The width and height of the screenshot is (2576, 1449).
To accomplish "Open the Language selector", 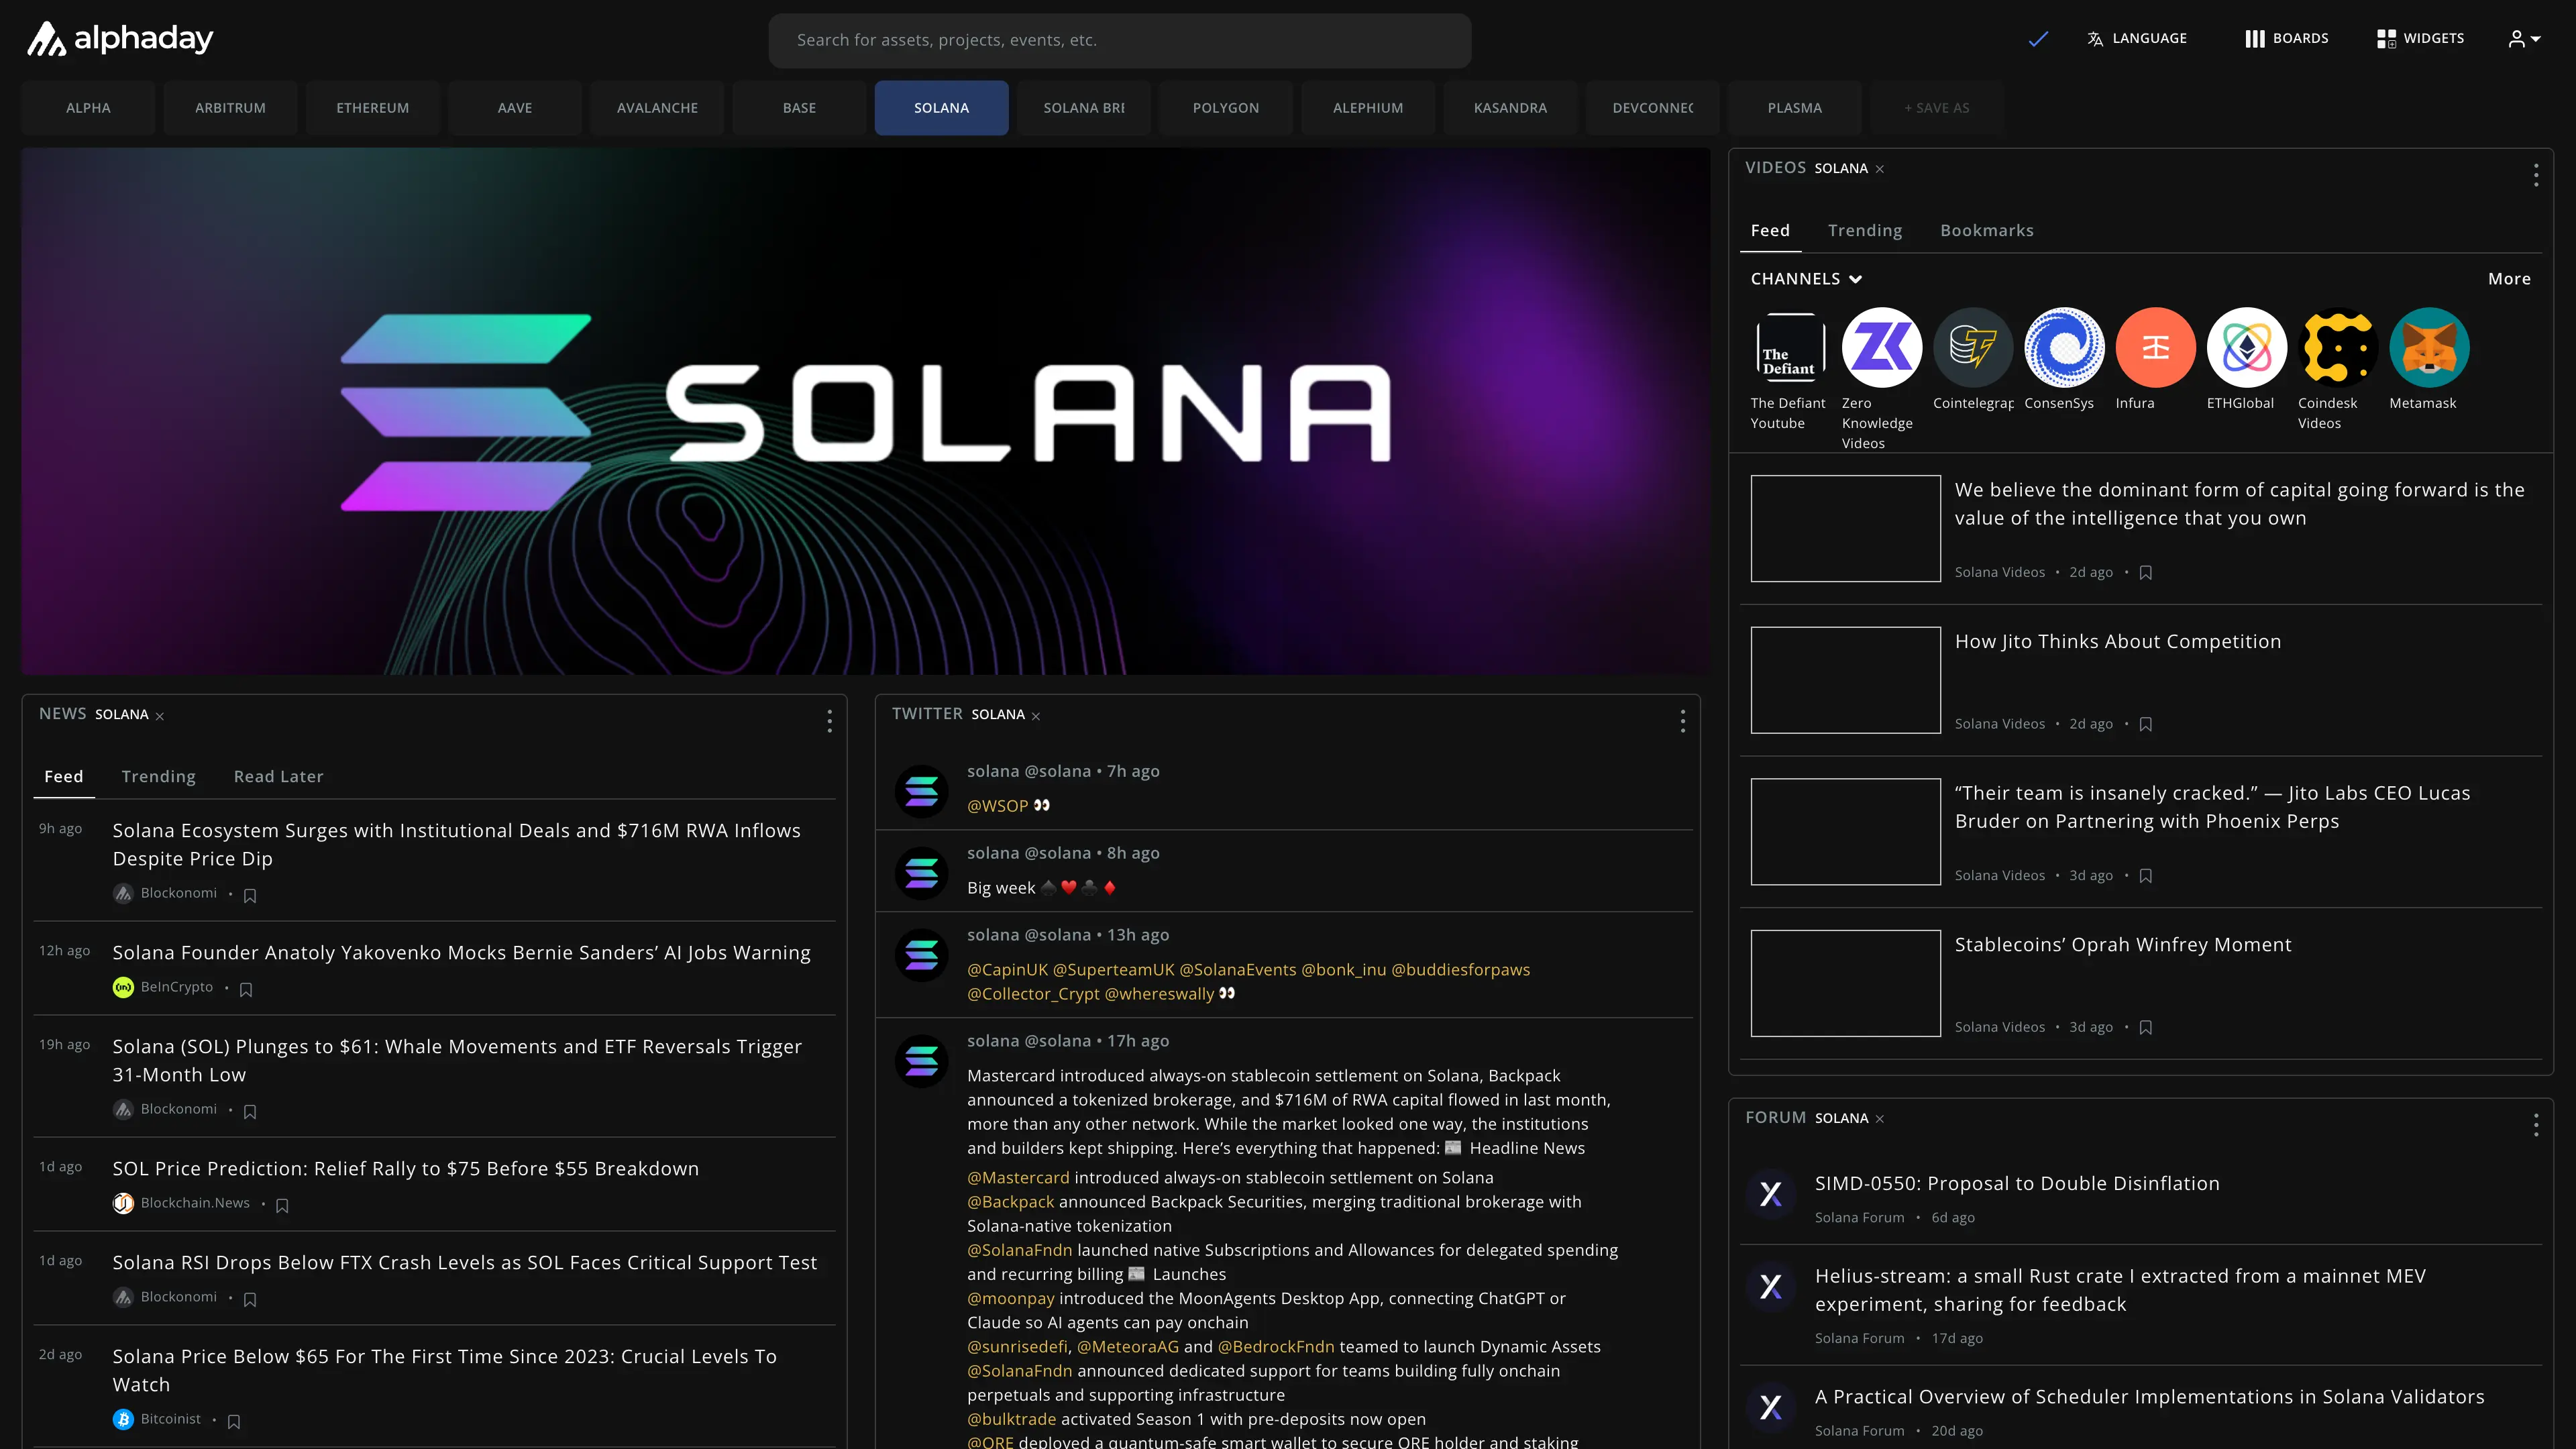I will (2137, 38).
